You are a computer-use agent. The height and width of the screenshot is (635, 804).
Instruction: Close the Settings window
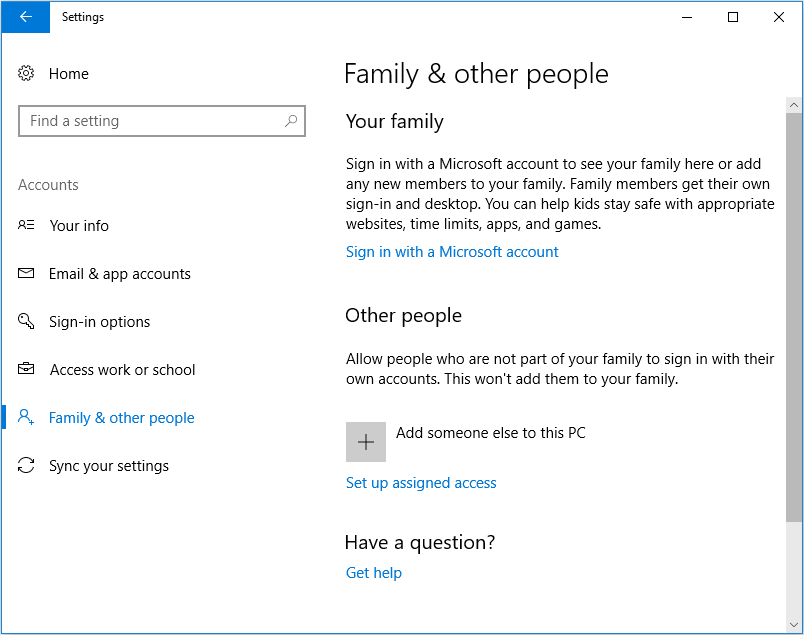click(x=779, y=17)
